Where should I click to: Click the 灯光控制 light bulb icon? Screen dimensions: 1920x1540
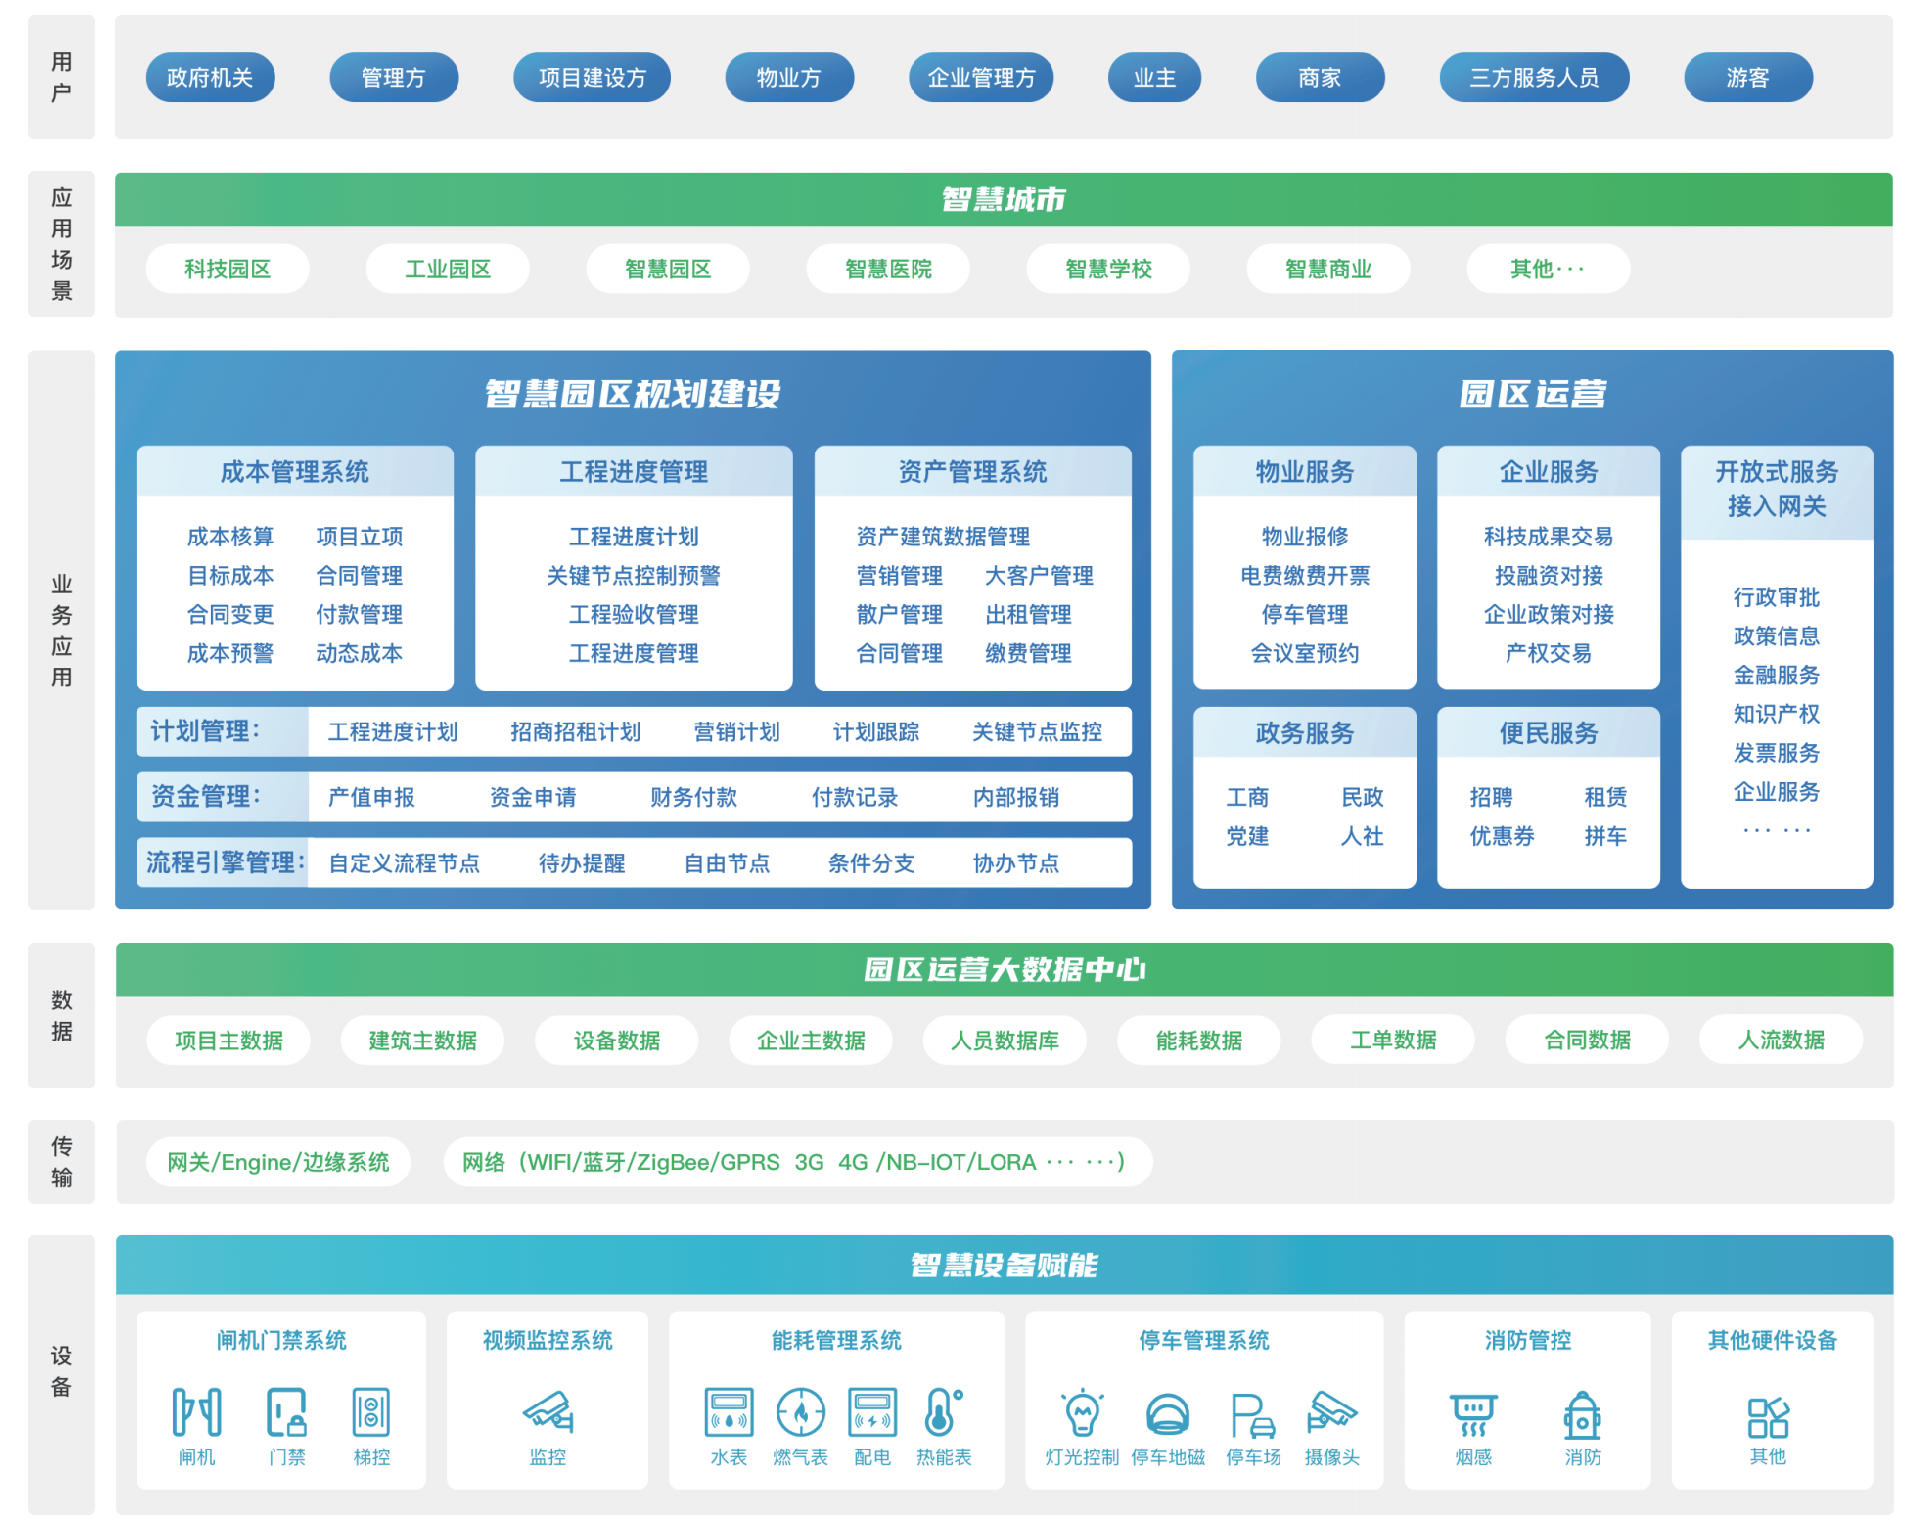1082,1412
